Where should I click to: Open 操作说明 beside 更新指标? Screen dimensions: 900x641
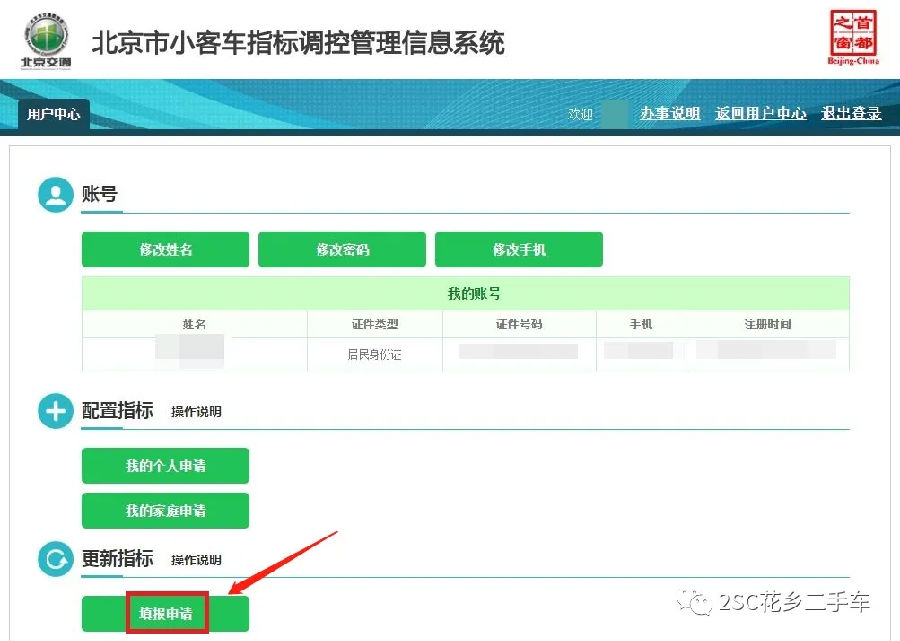tap(196, 560)
